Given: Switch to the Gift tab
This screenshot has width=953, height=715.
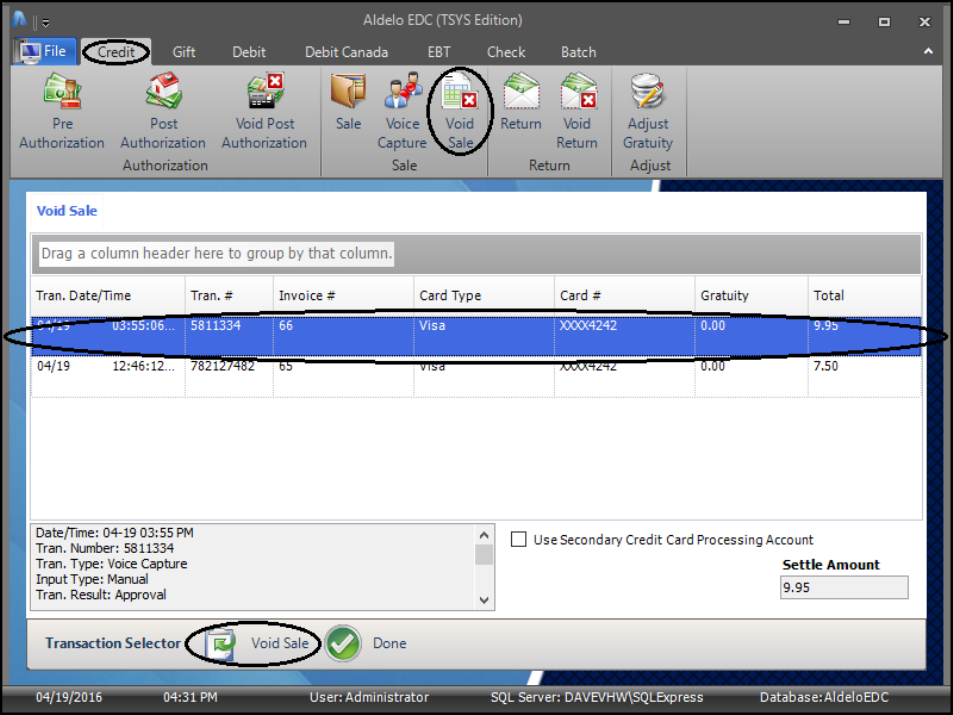Looking at the screenshot, I should [x=184, y=52].
